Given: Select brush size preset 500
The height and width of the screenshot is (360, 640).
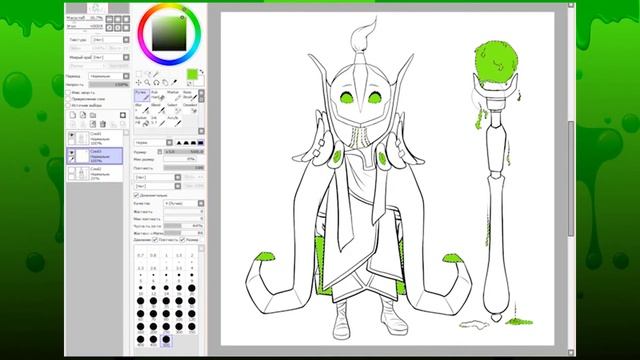Looking at the screenshot, I should (166, 340).
